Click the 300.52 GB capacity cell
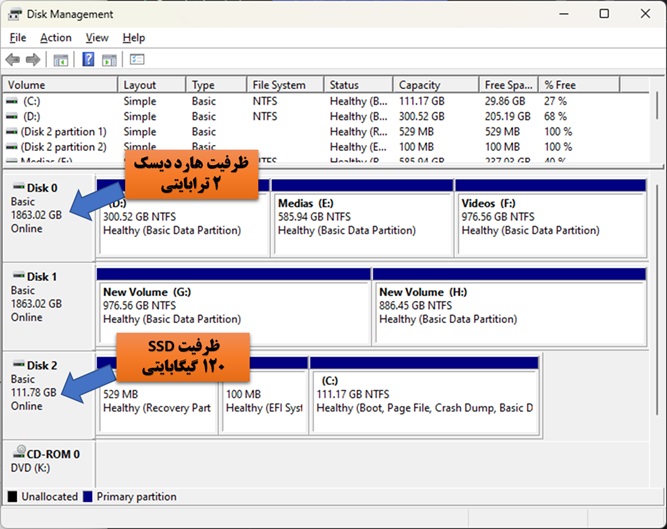Image resolution: width=667 pixels, height=529 pixels. 422,116
